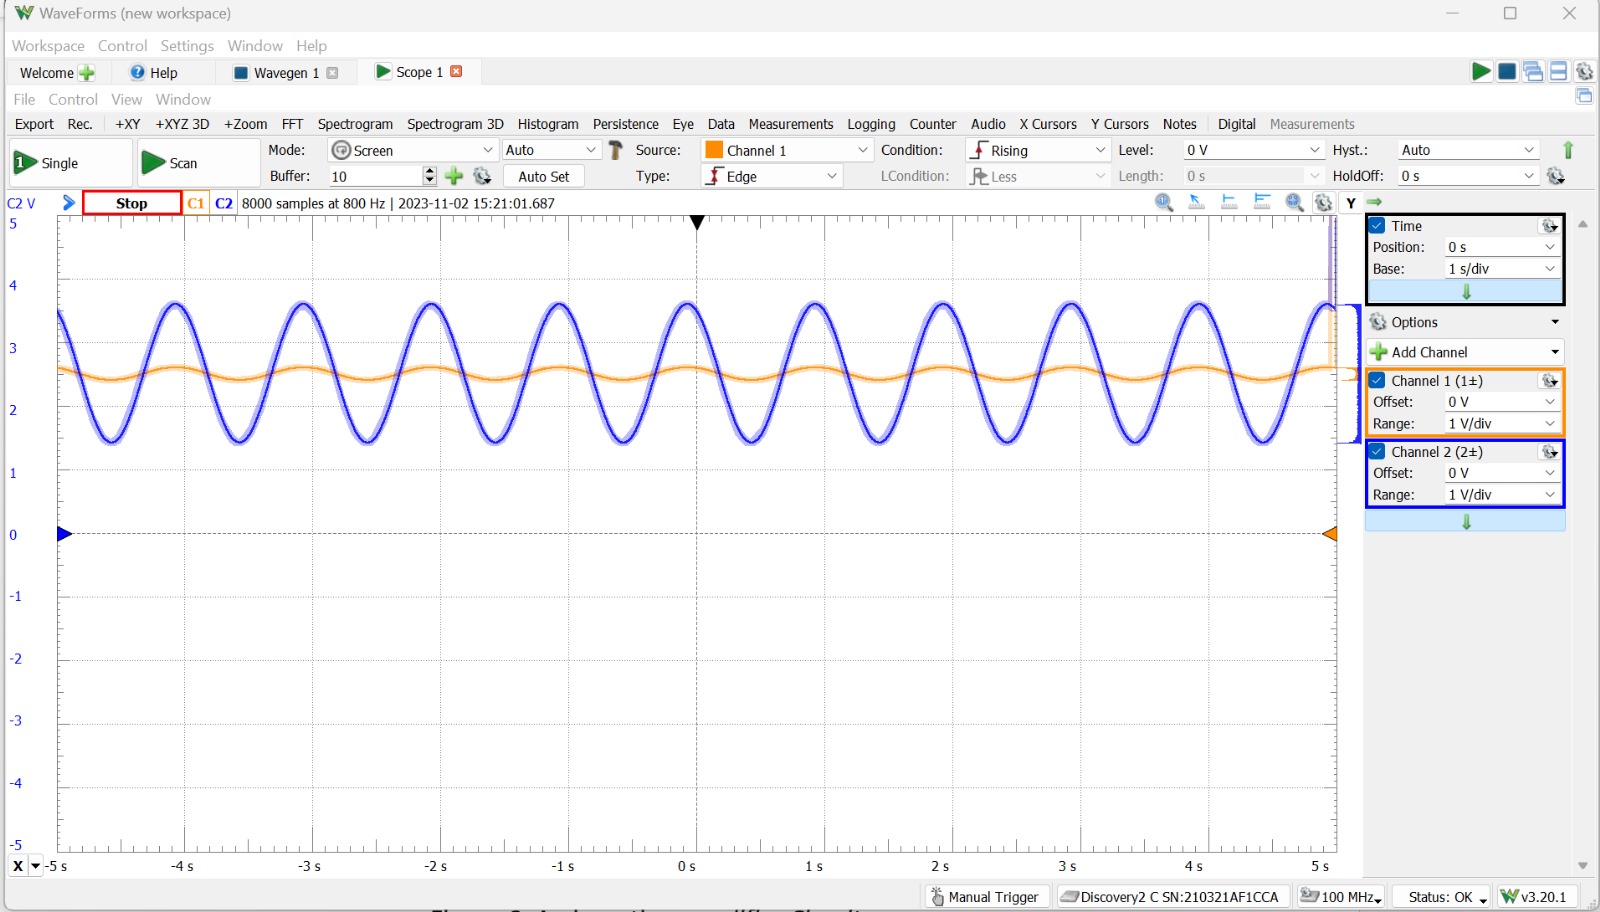
Task: Click the blue offset slider bar under Channel 2
Action: [x=1466, y=519]
